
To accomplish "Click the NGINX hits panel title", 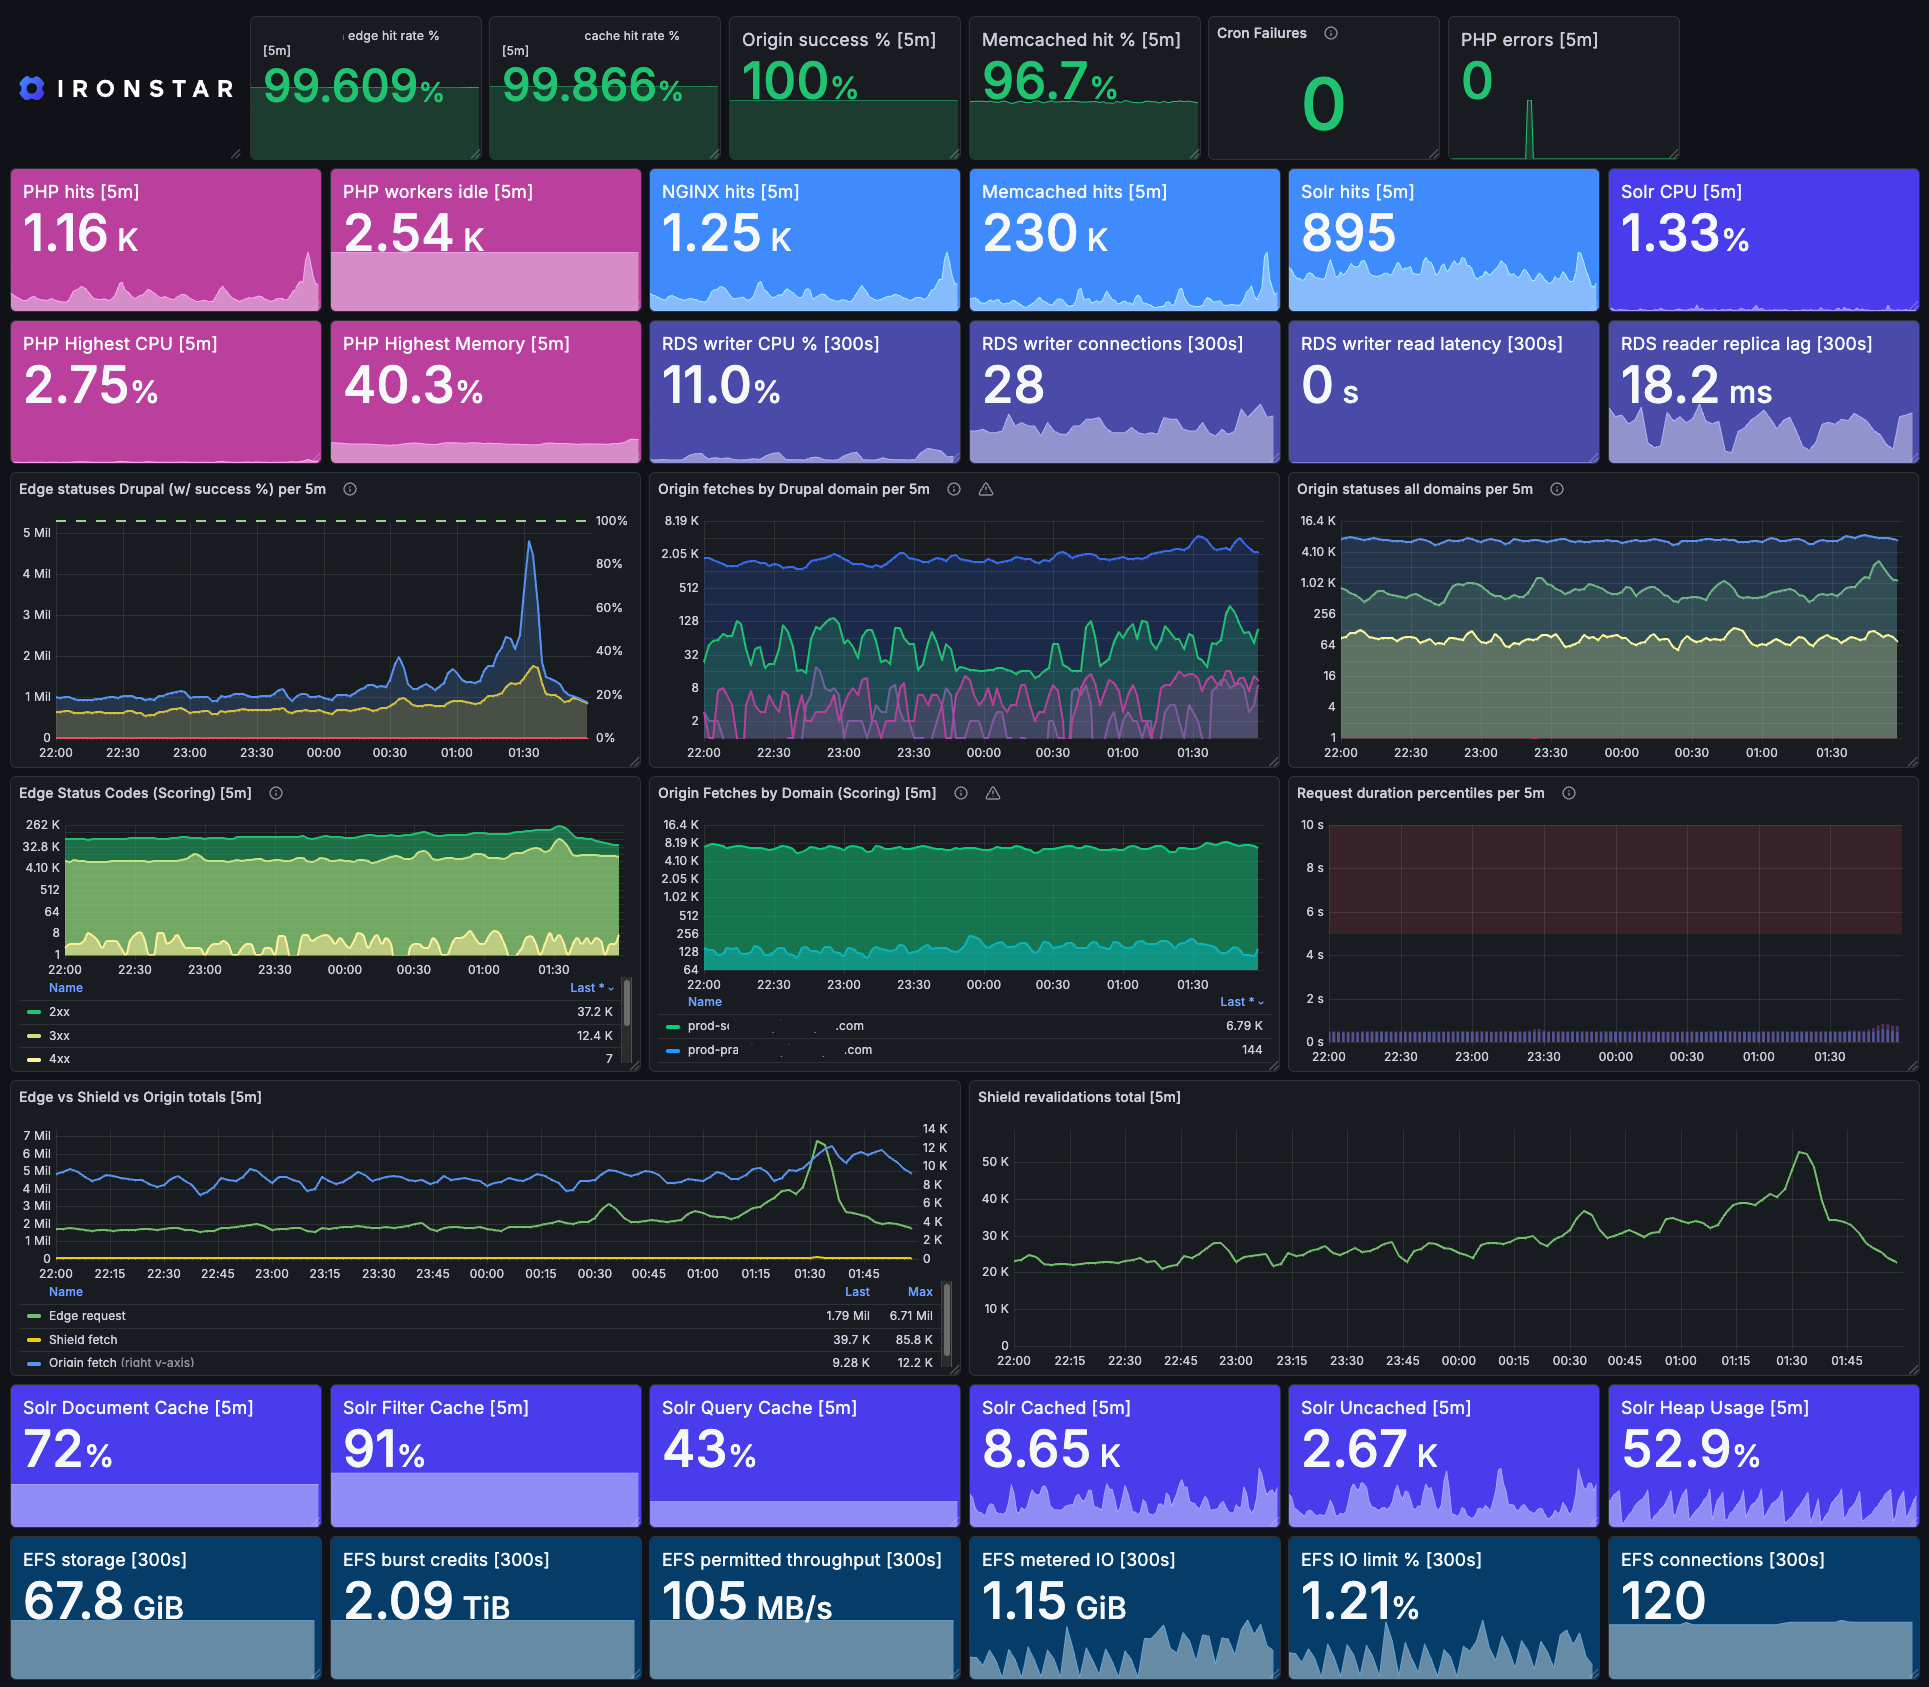I will pyautogui.click(x=729, y=191).
